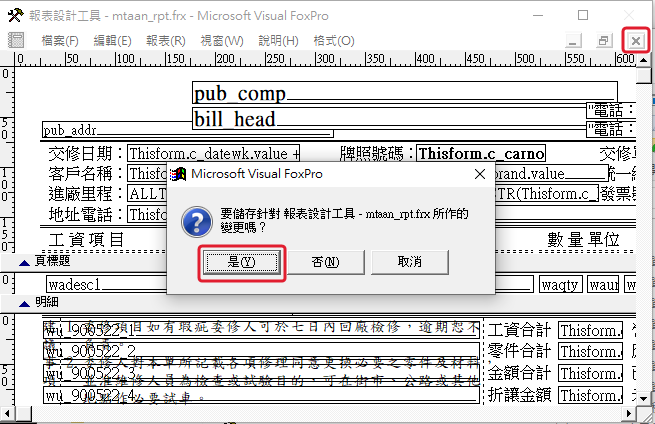The image size is (655, 424).
Task: Click the 是(Y) button to save changes
Action: click(x=242, y=262)
